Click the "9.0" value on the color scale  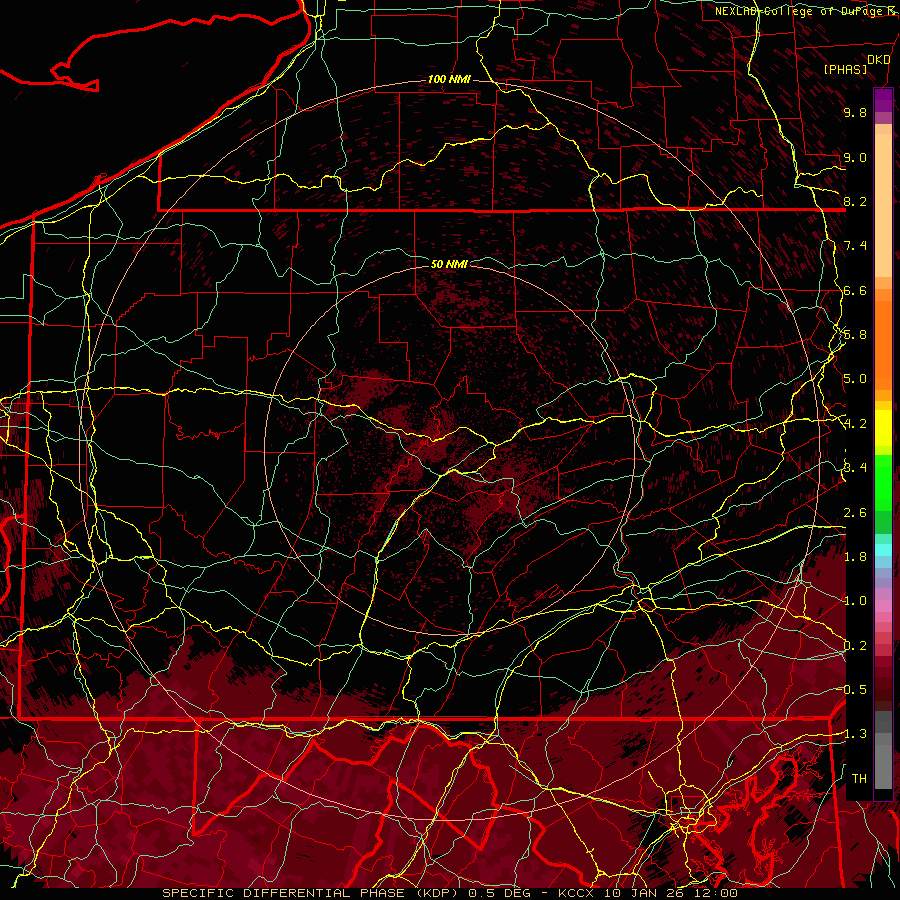(x=855, y=157)
